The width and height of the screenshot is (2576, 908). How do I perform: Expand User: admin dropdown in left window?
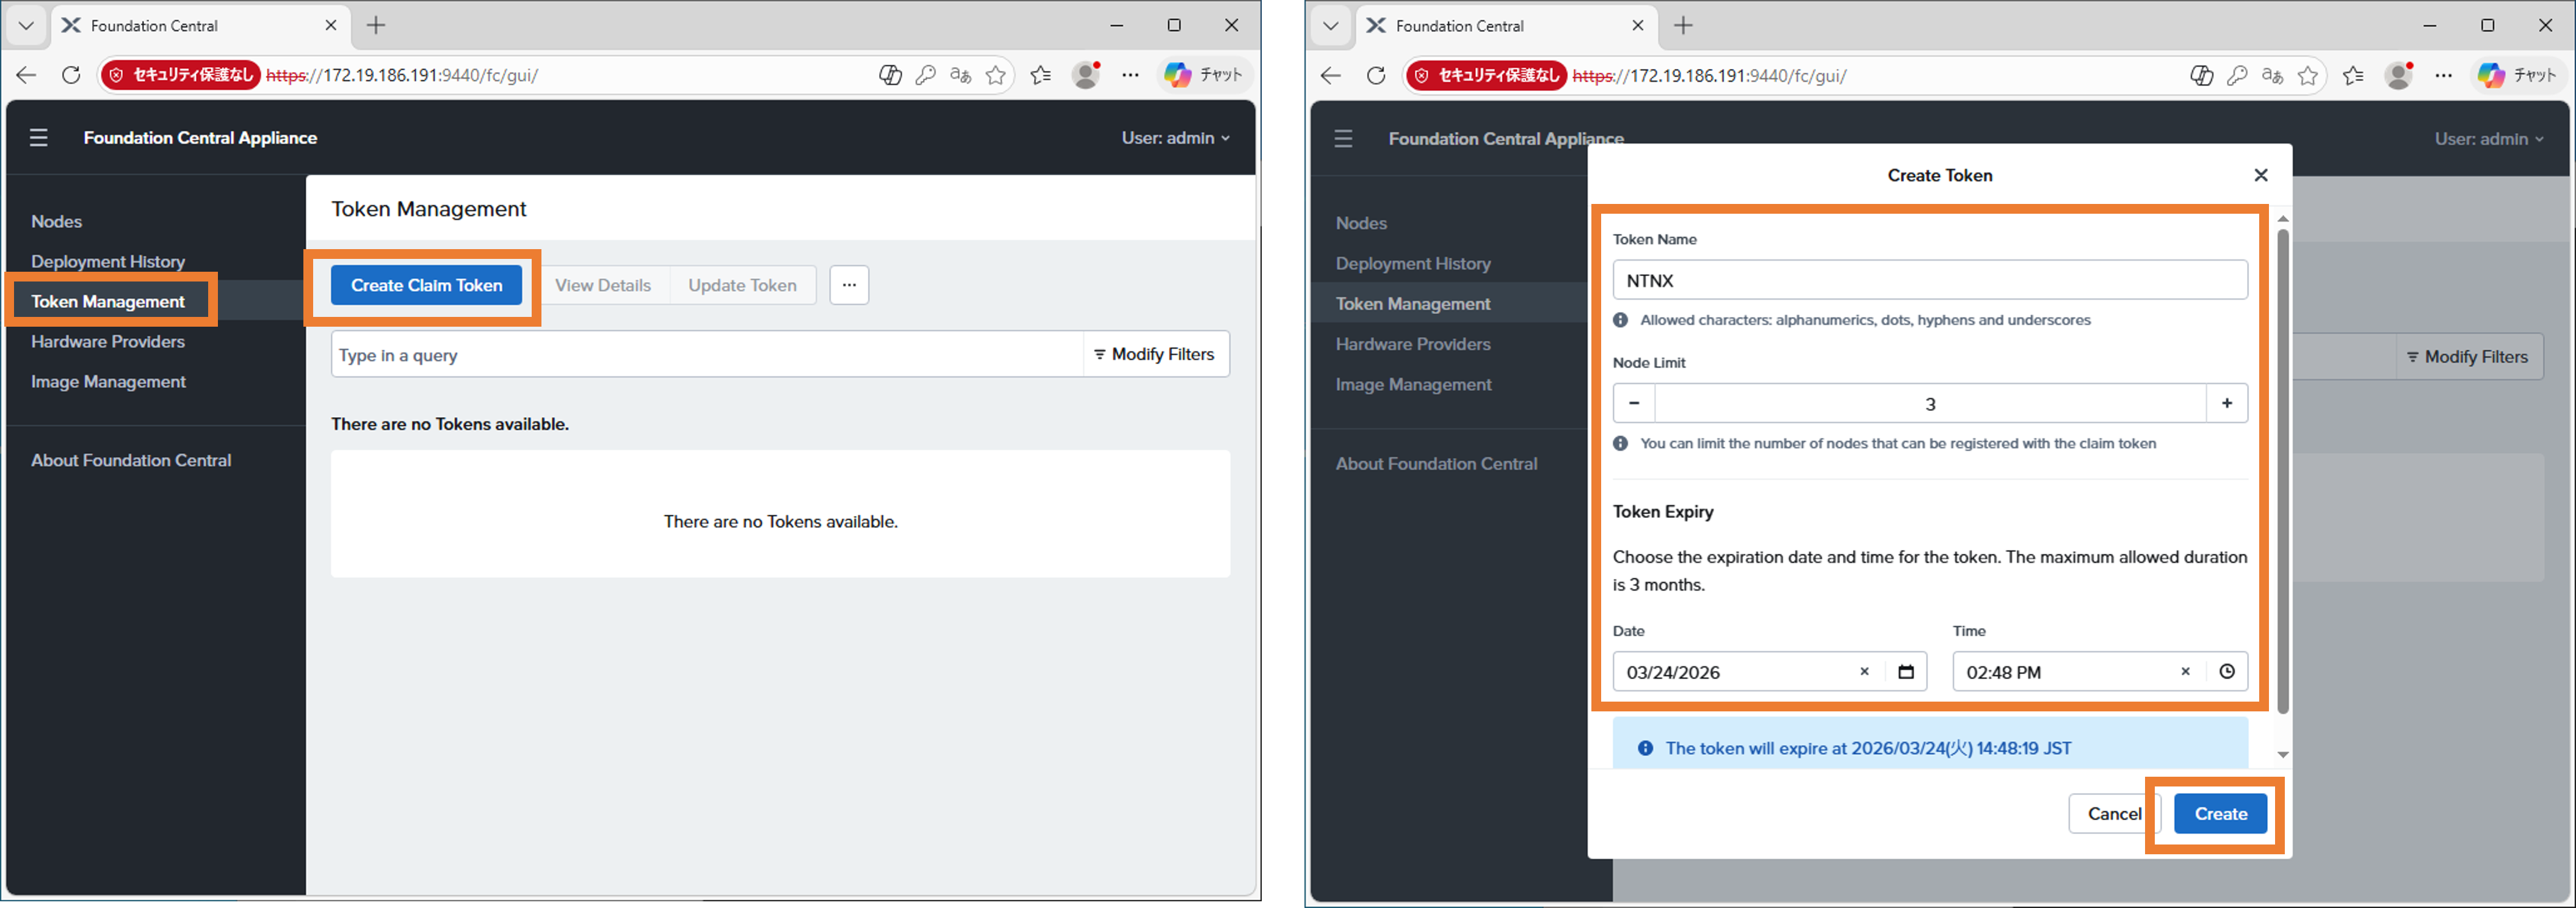tap(1175, 138)
